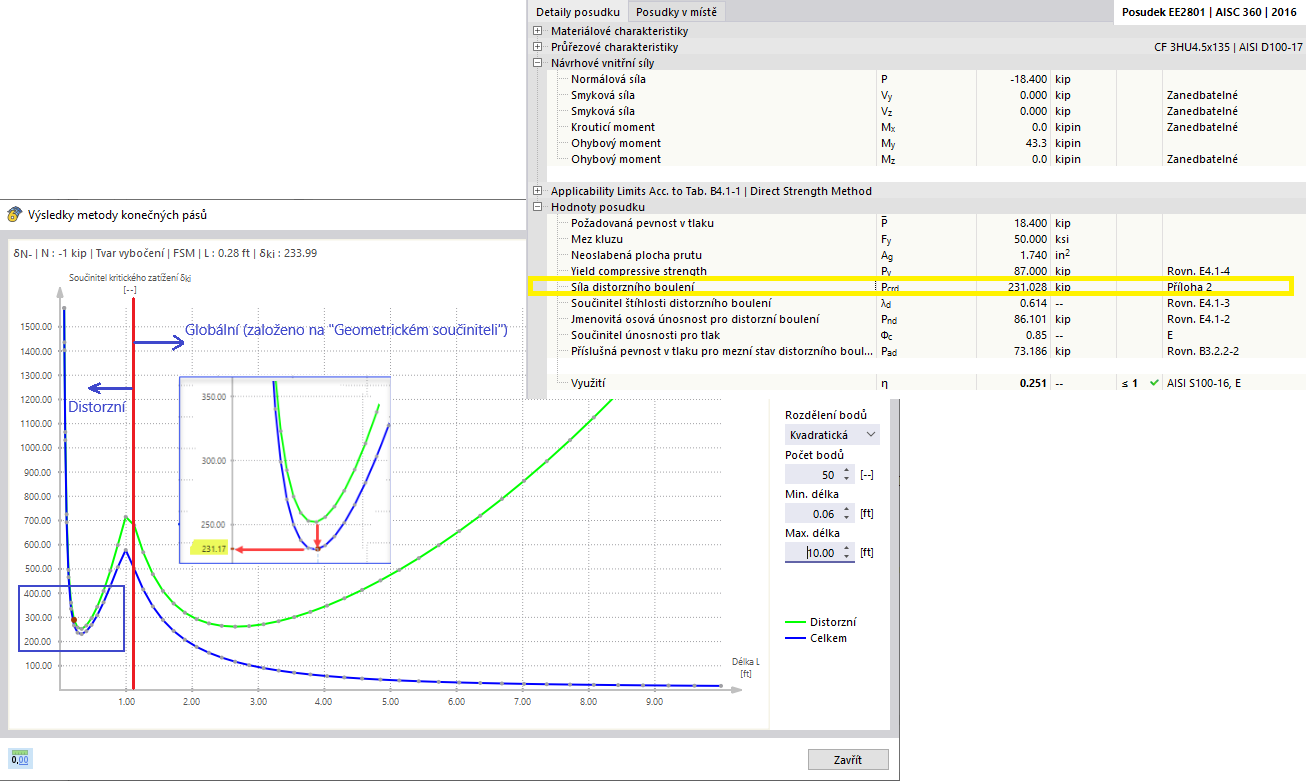Increase Min. délka with the up arrow
The height and width of the screenshot is (781, 1306).
(x=847, y=508)
